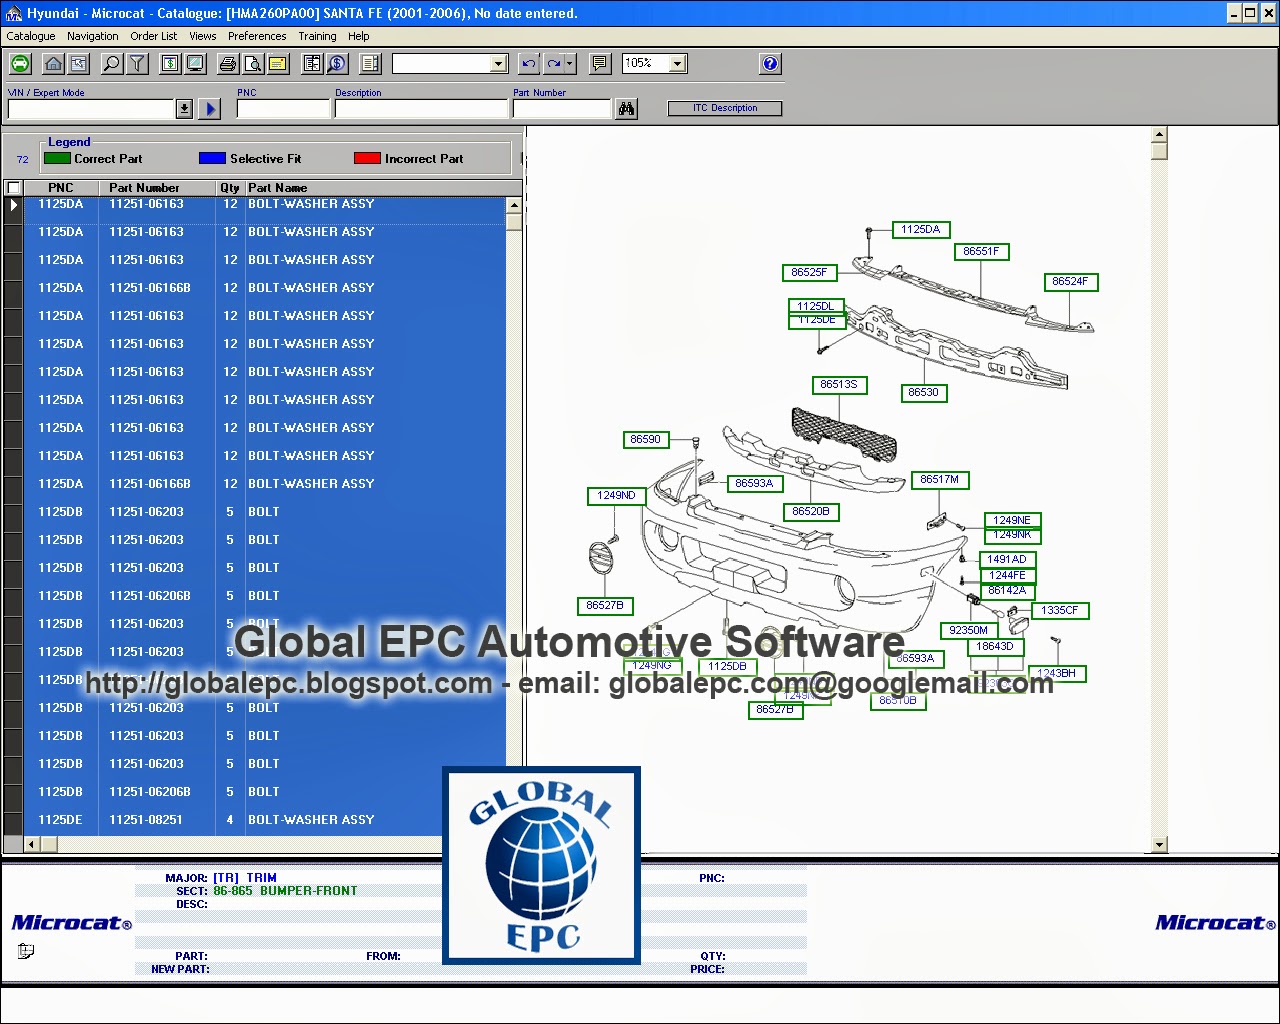Screen dimensions: 1280x1024
Task: Click the Undo arrow icon
Action: coord(528,63)
